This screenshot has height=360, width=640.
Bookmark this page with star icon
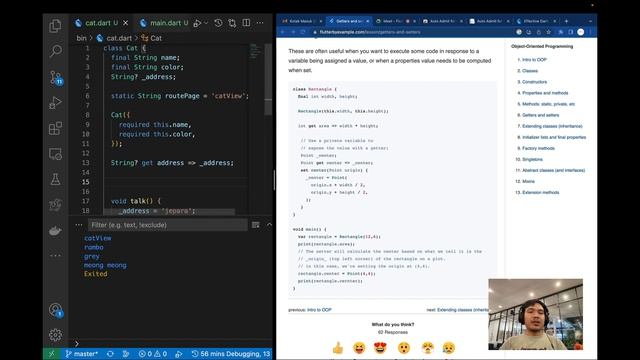pyautogui.click(x=549, y=32)
